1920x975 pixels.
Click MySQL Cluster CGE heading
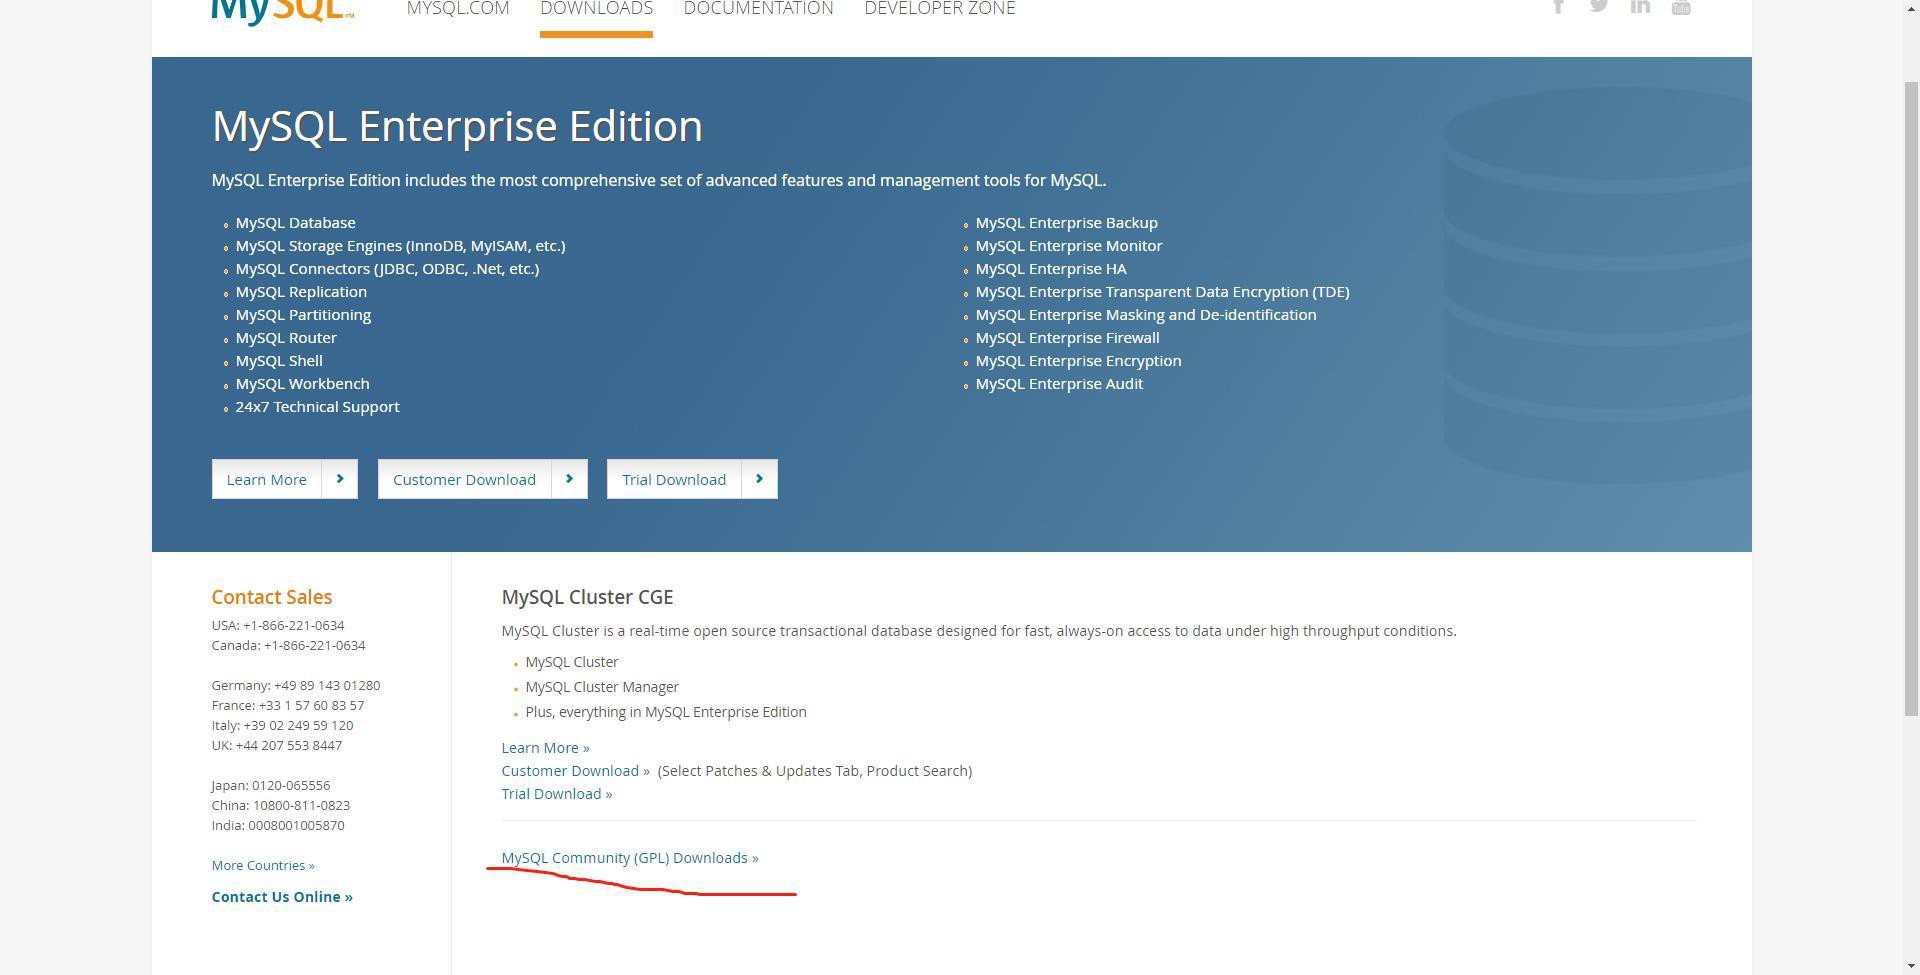tap(587, 597)
